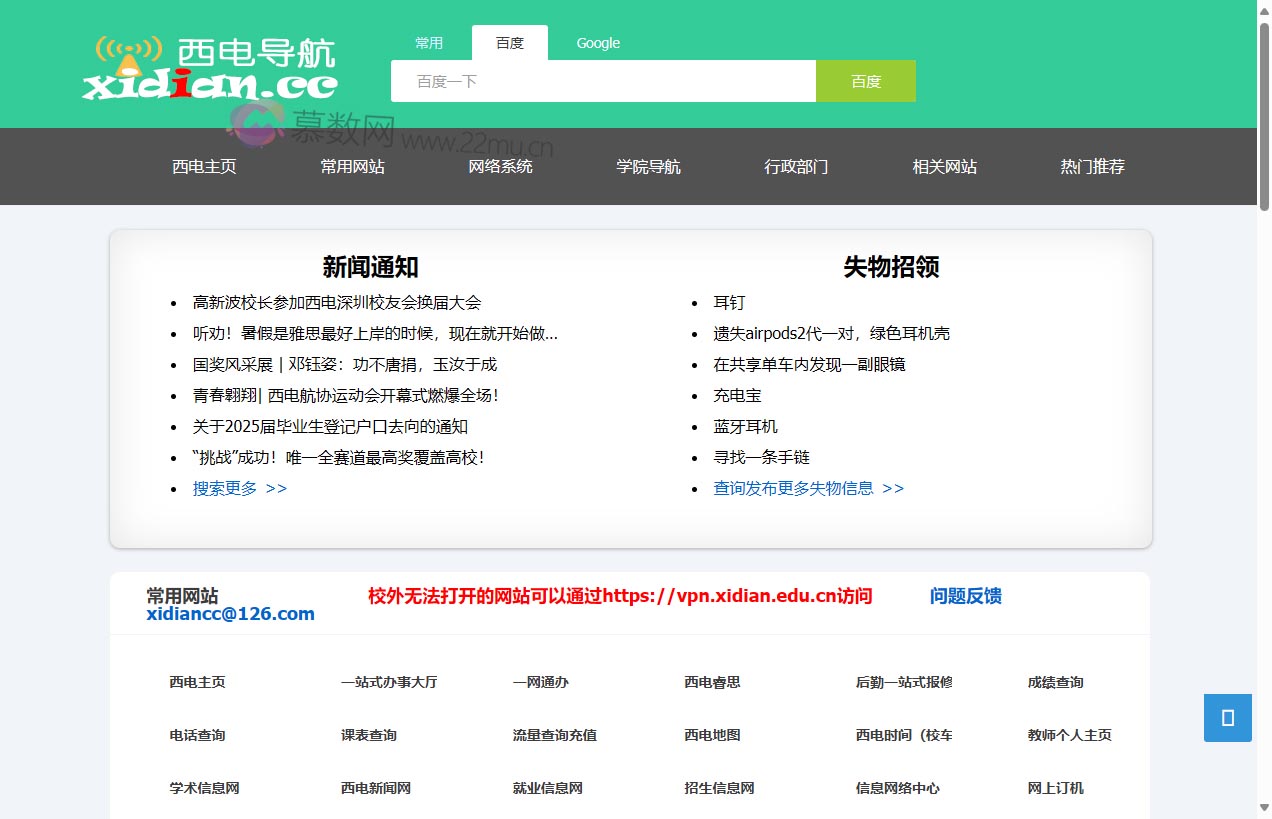Click the 问题反馈 feedback link
Viewport: 1272px width, 819px height.
pyautogui.click(x=965, y=596)
